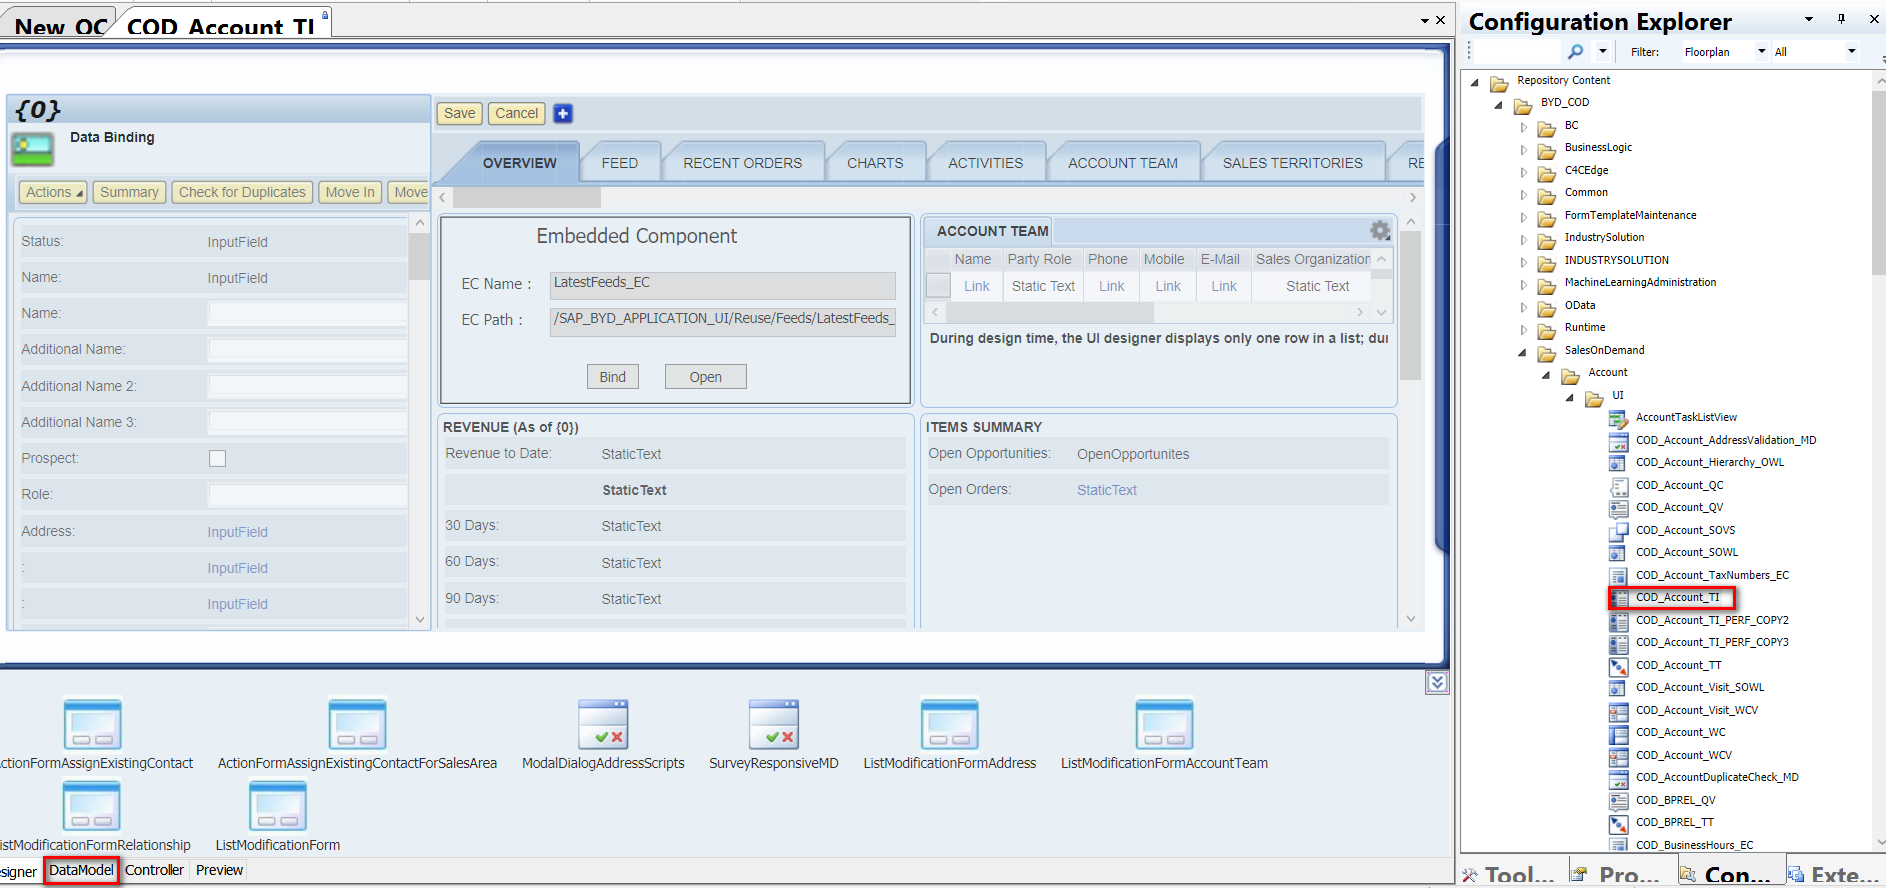The width and height of the screenshot is (1886, 888).
Task: Click the EC Name input field
Action: pyautogui.click(x=723, y=284)
